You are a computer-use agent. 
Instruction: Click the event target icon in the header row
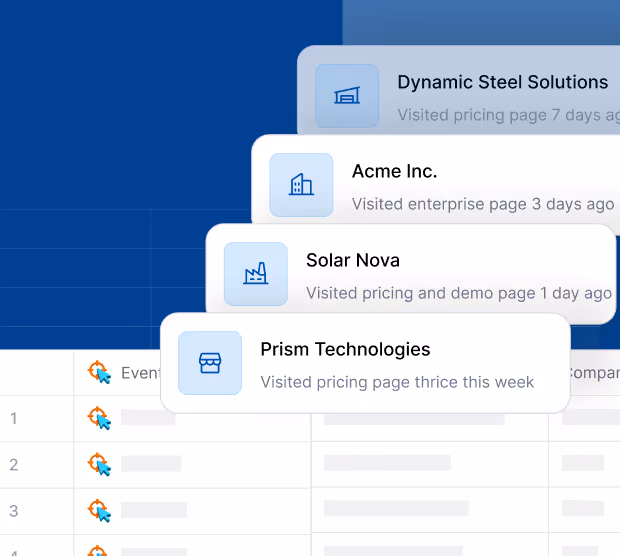99,372
